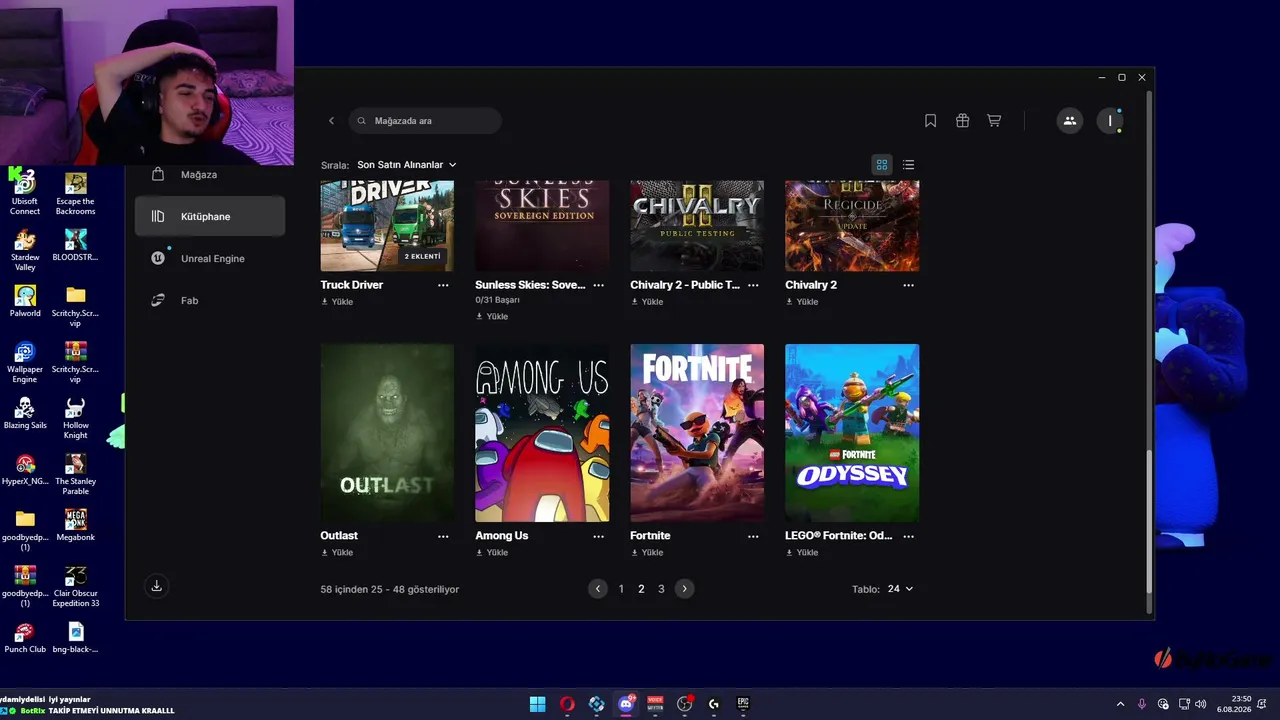Open the friends list icon

(1070, 121)
